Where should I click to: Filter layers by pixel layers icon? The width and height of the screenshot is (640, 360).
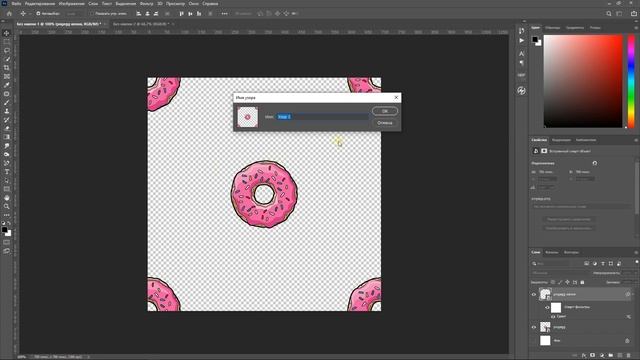click(x=587, y=264)
